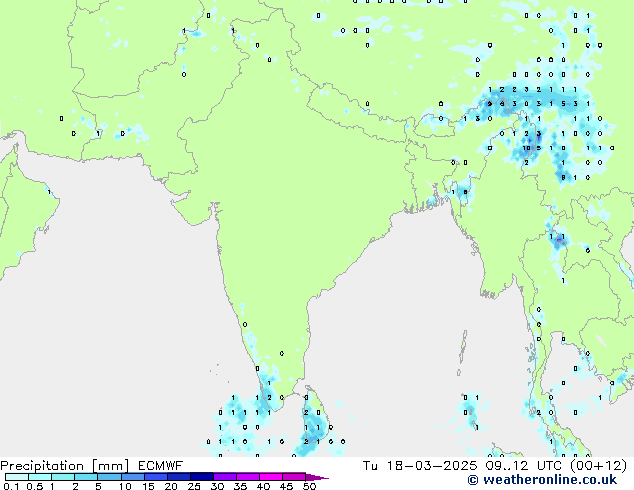Click the legend scale label '45'

(286, 486)
